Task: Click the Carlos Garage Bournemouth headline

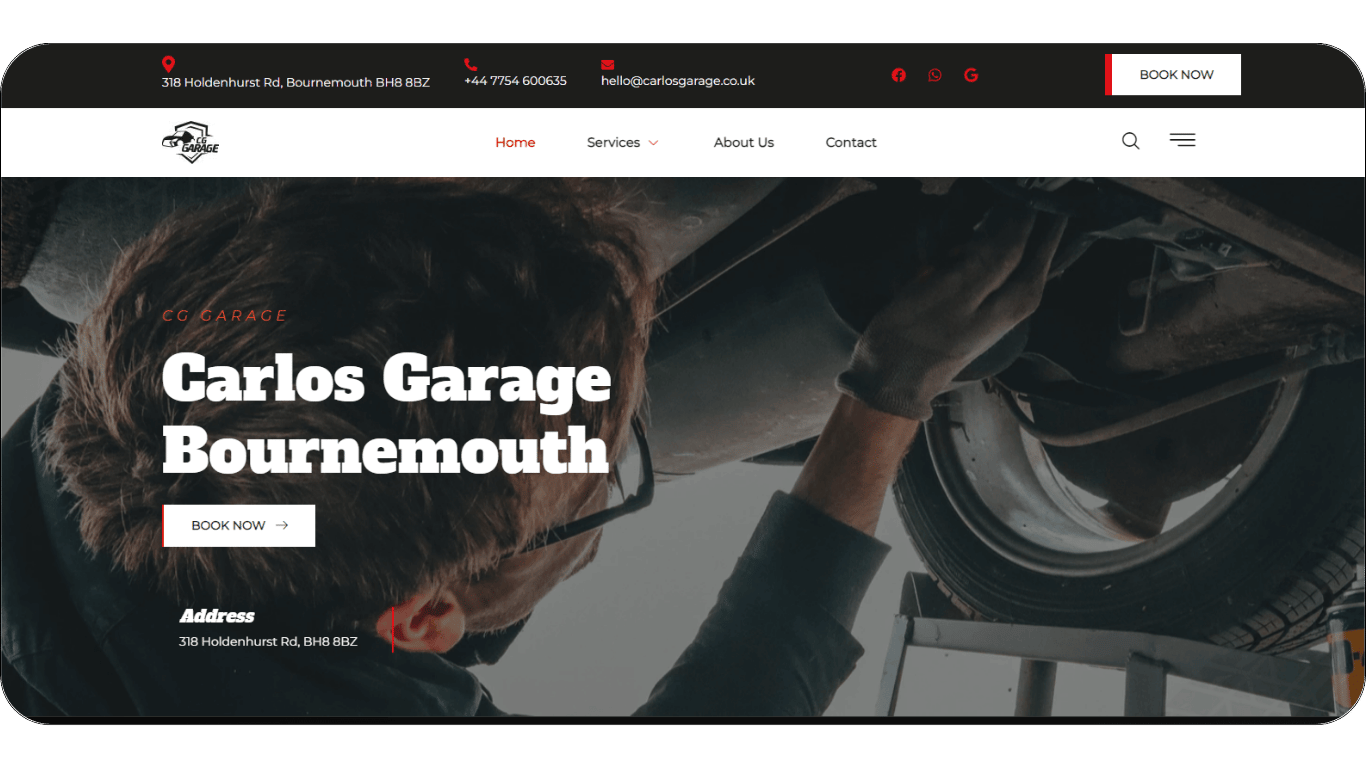Action: (x=386, y=415)
